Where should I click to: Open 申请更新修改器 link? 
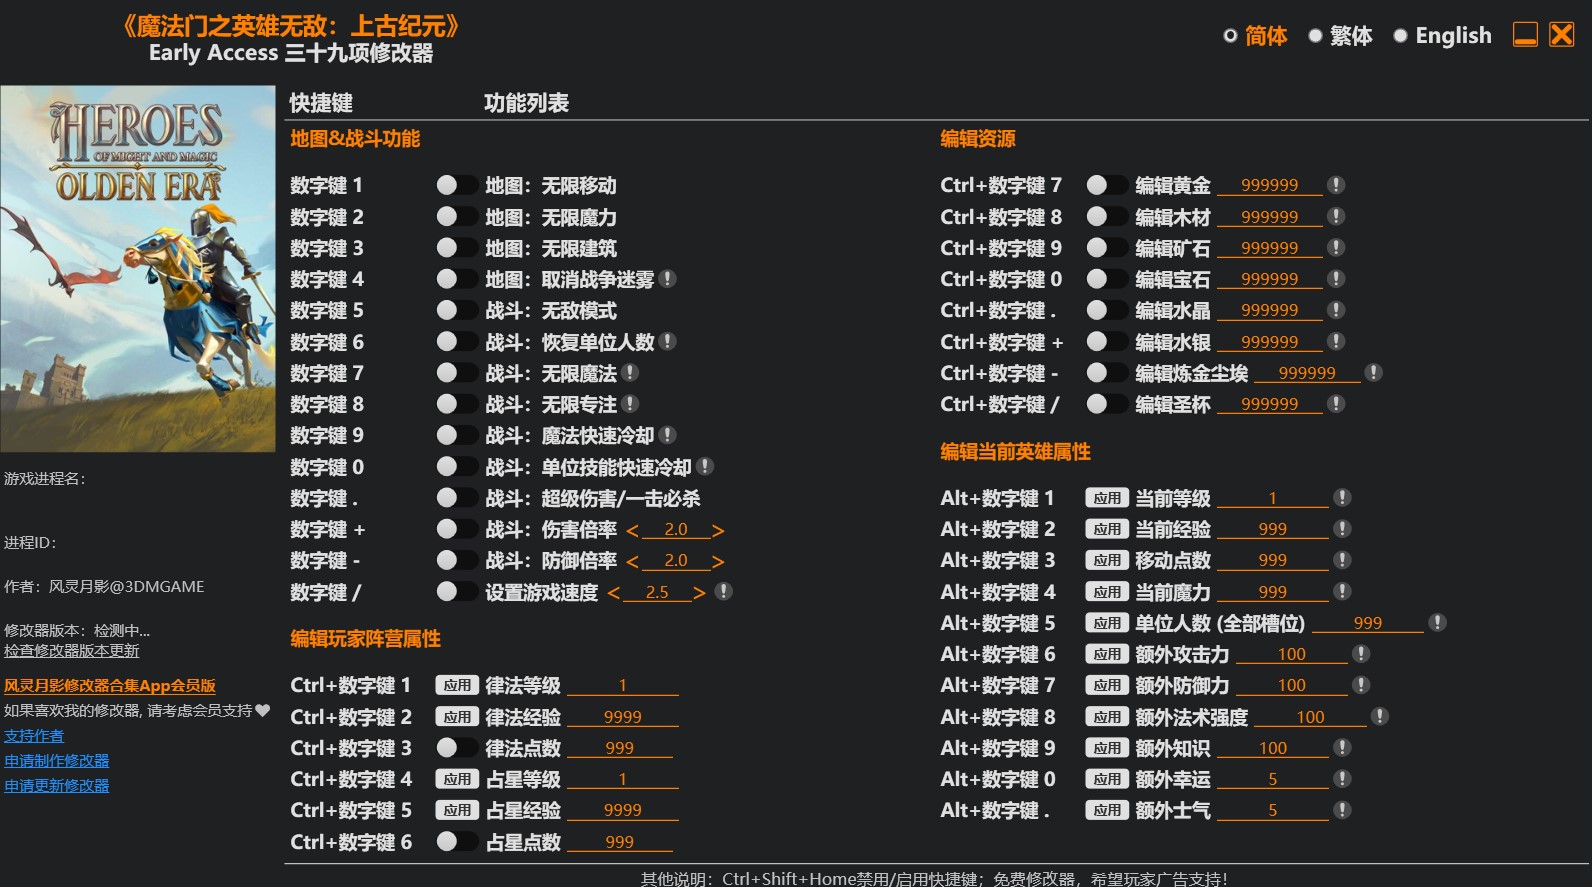[57, 786]
